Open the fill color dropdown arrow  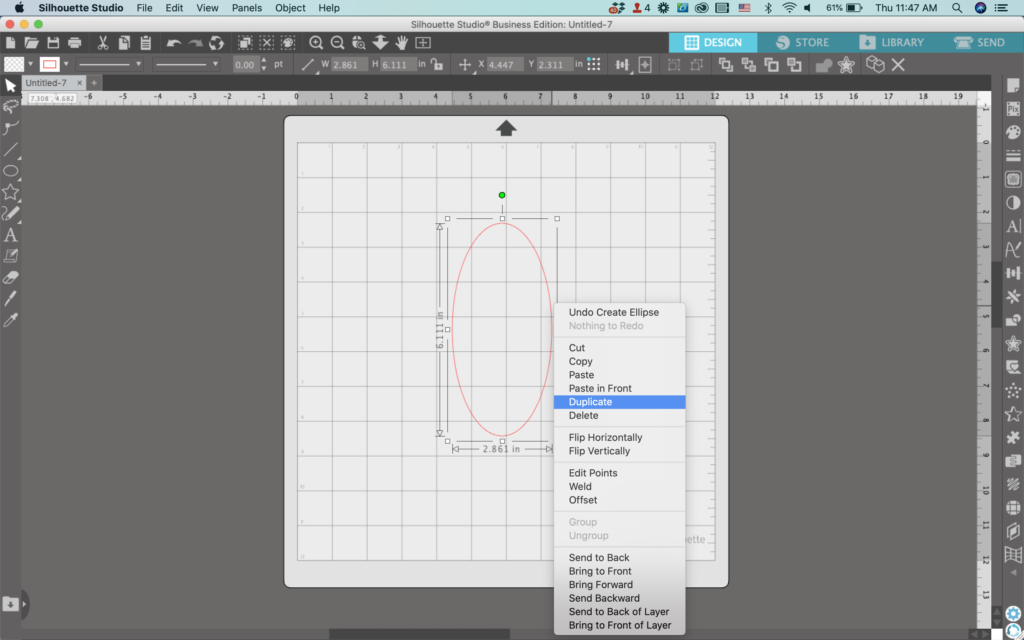click(x=30, y=64)
